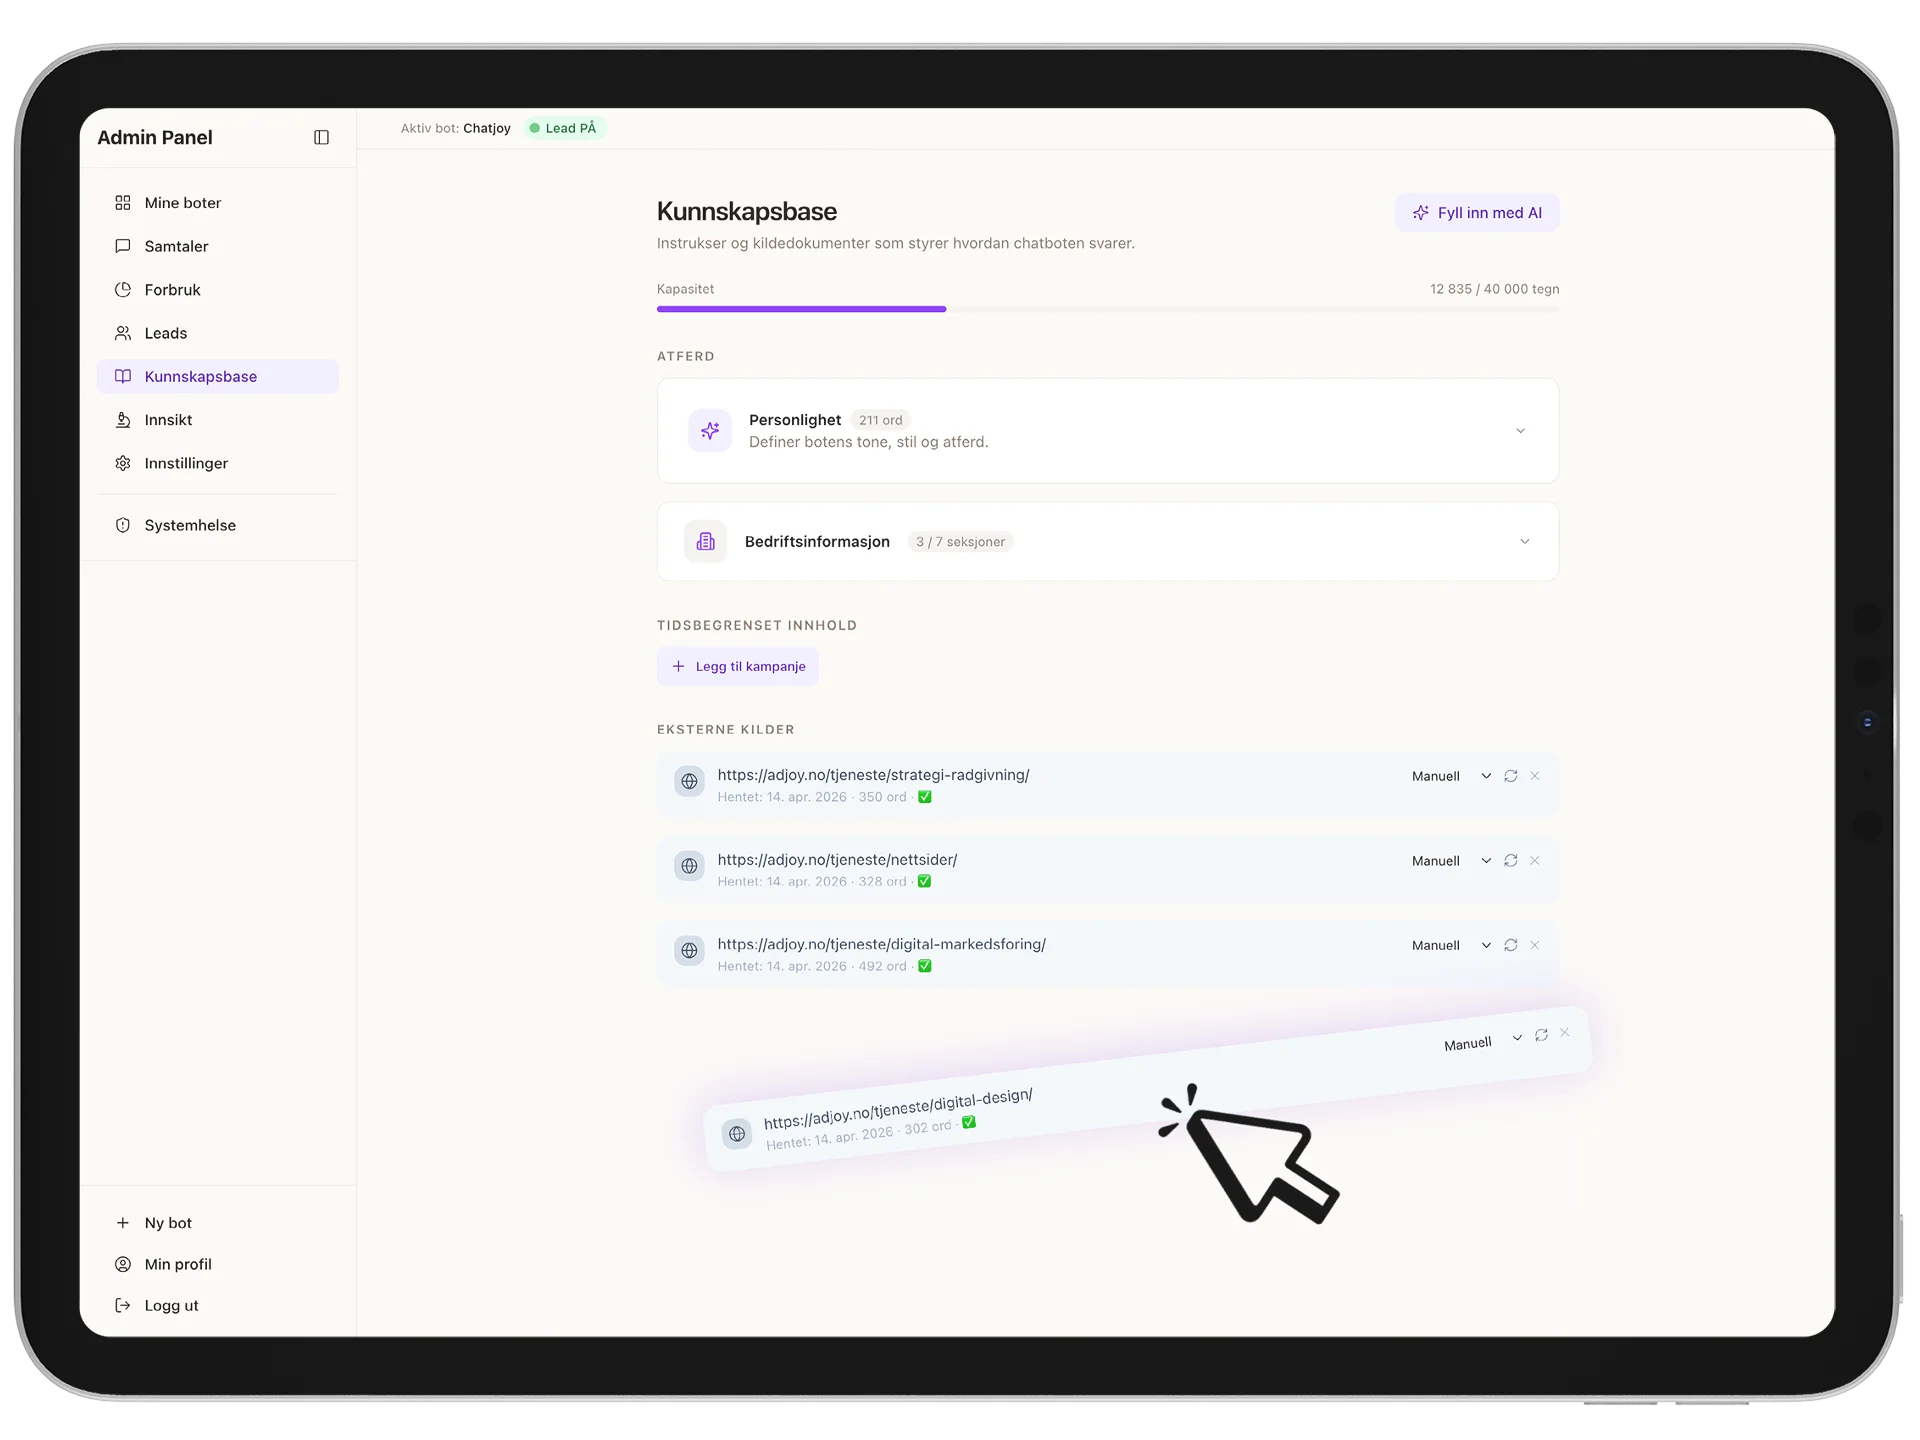
Task: Refresh the tilted digital-design source
Action: (1541, 1035)
